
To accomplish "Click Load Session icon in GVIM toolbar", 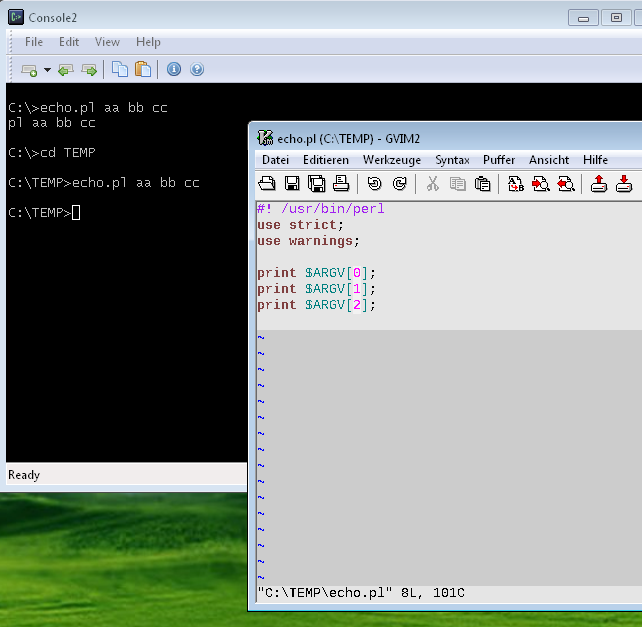I will point(599,183).
